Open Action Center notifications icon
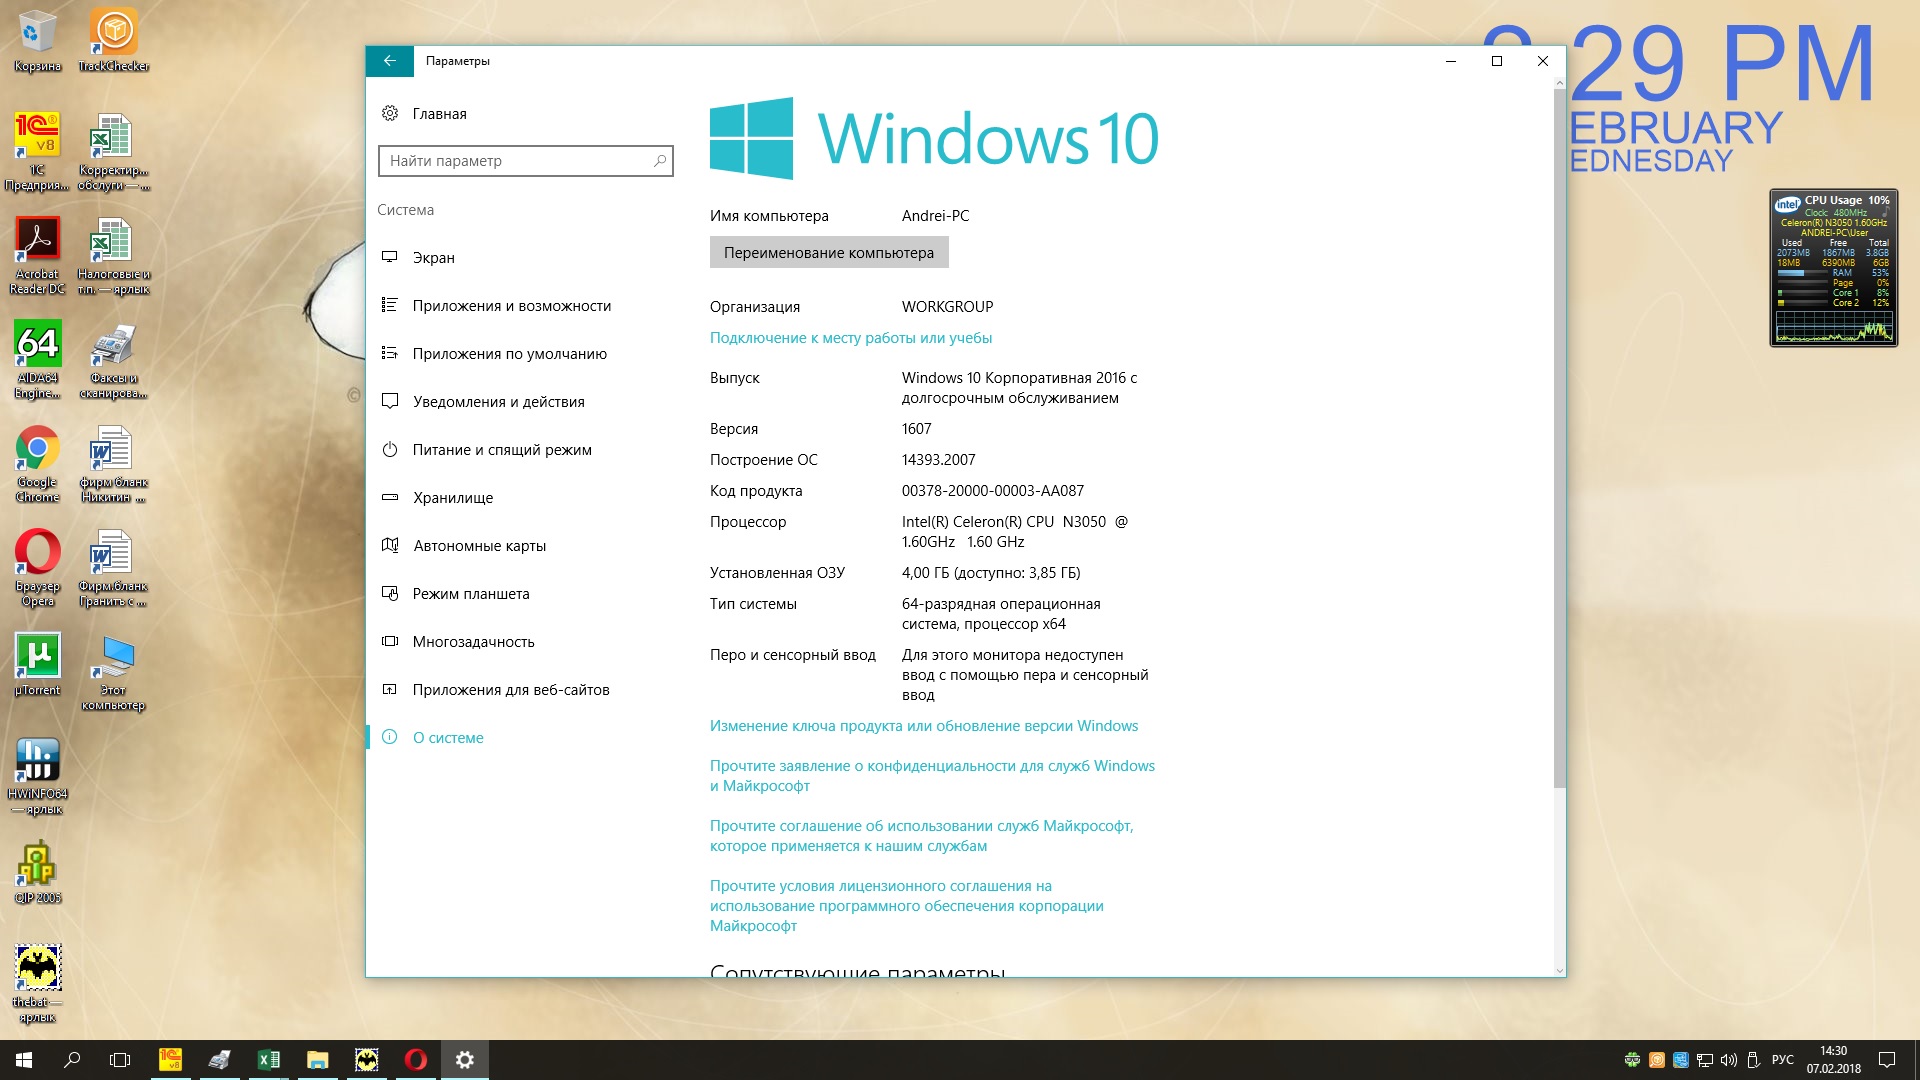 pyautogui.click(x=1887, y=1060)
